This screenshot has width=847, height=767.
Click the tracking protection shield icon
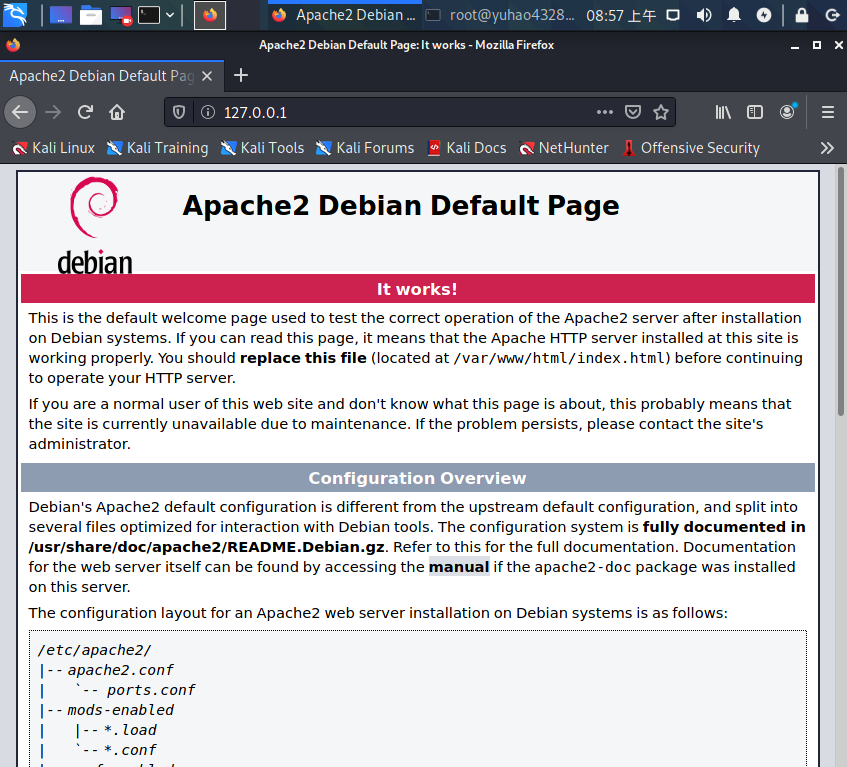179,112
